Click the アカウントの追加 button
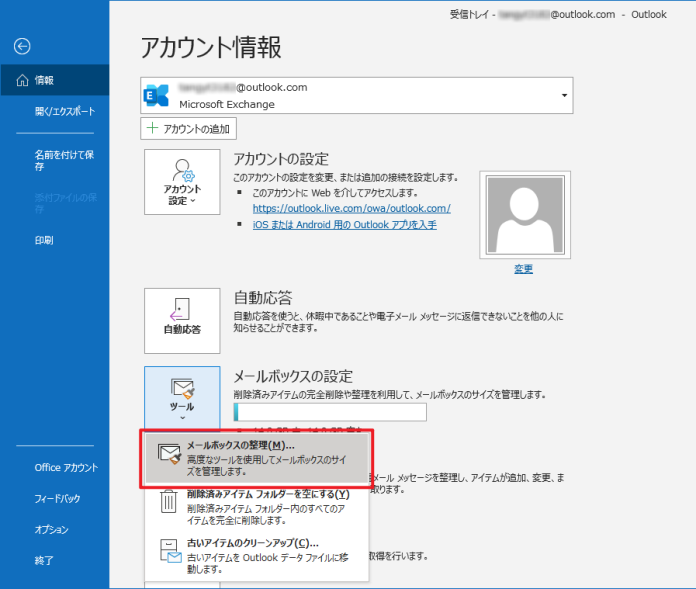696x589 pixels. point(189,128)
